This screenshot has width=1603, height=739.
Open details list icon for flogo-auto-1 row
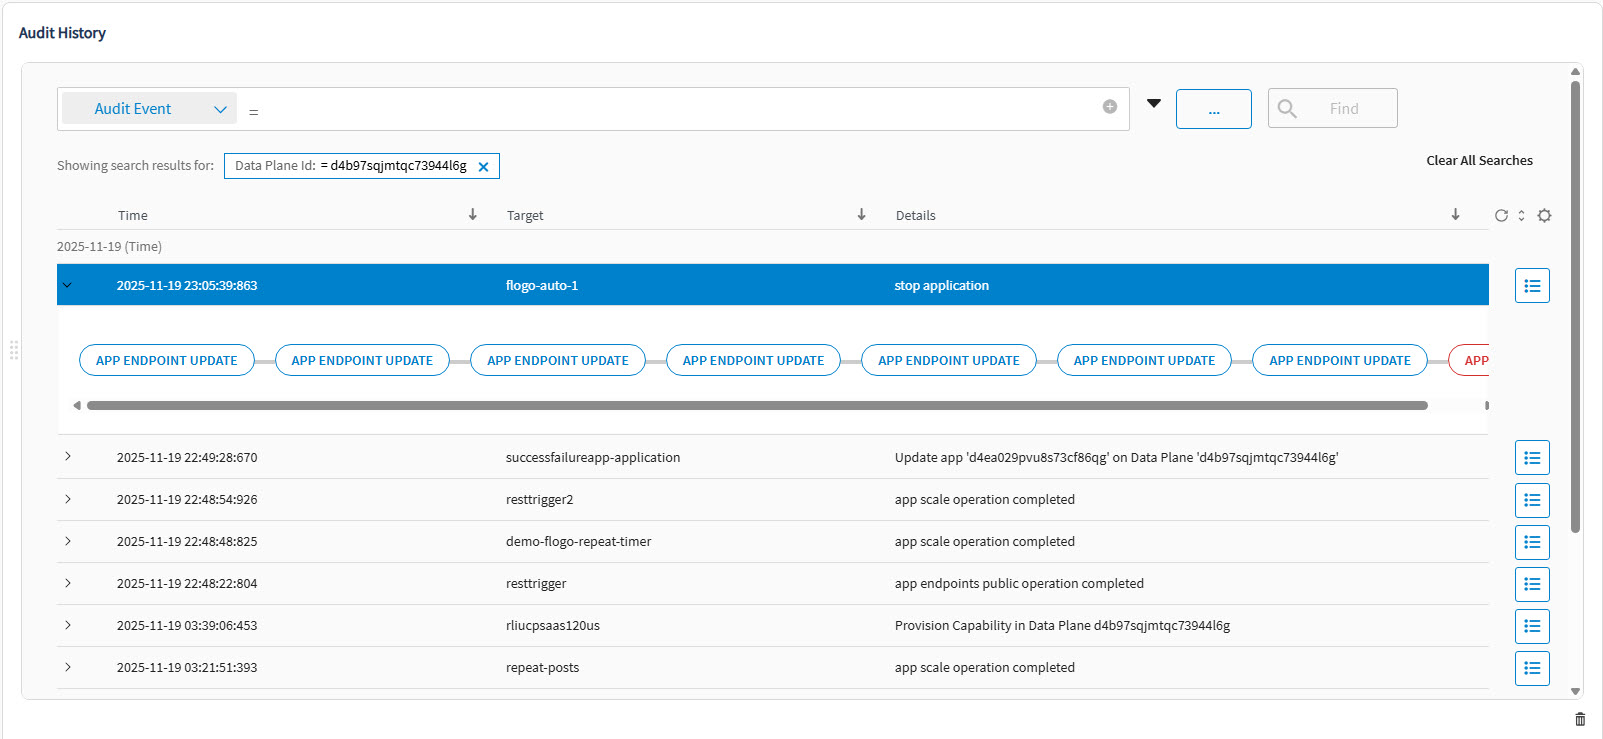(1531, 286)
